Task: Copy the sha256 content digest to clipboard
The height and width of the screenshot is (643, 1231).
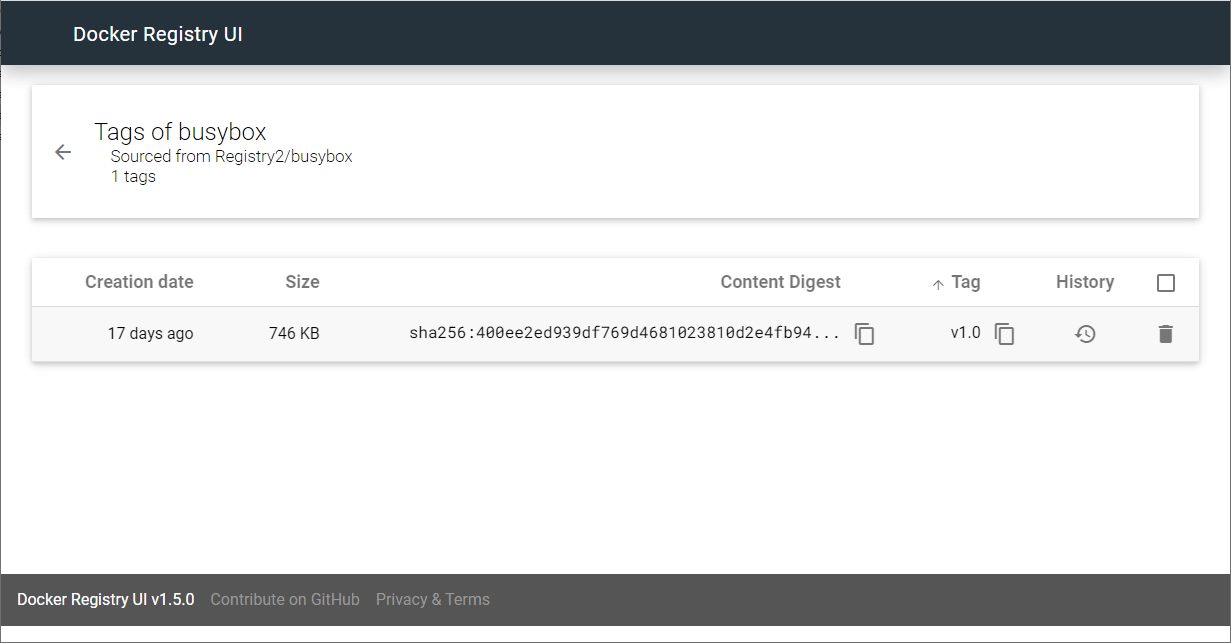Action: click(865, 334)
